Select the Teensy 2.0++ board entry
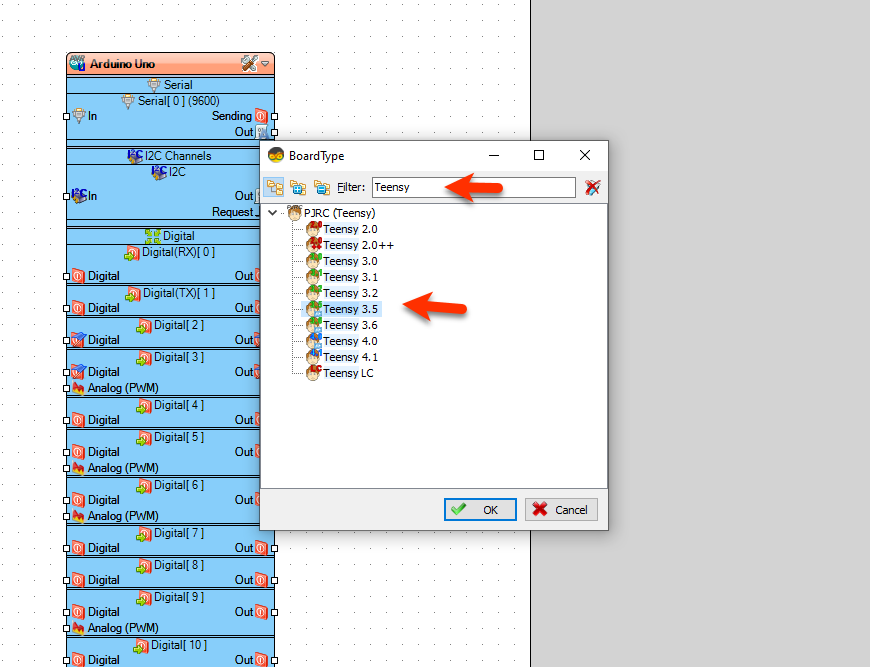The width and height of the screenshot is (870, 667). (x=352, y=244)
